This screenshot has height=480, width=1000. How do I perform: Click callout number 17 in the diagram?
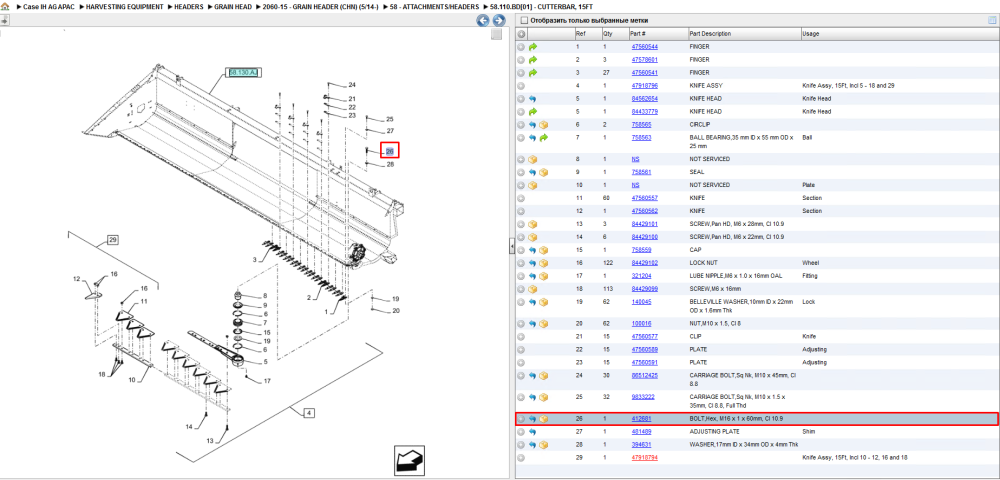pyautogui.click(x=267, y=381)
